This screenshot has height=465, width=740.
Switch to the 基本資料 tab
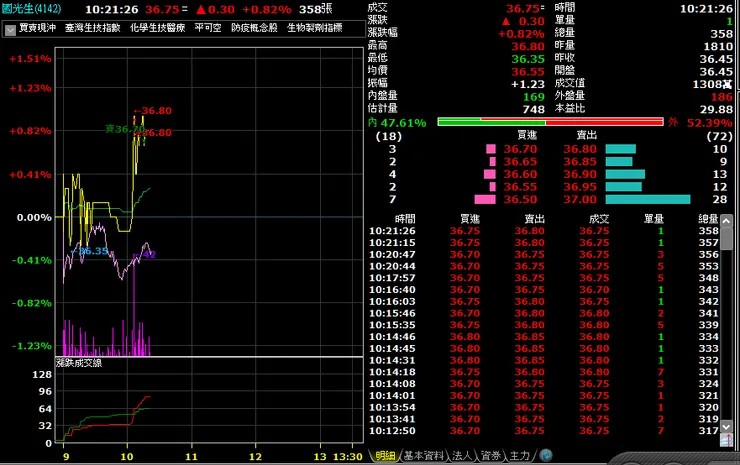tap(423, 456)
